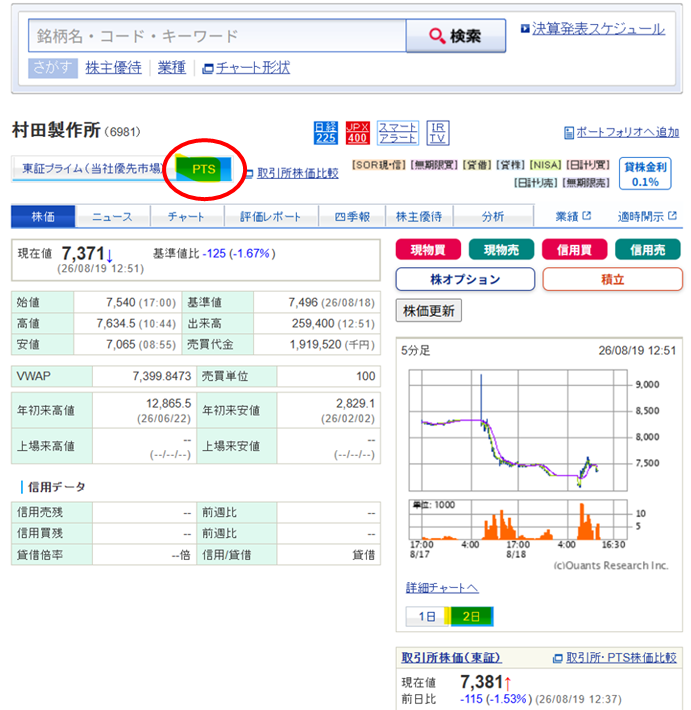This screenshot has width=691, height=710.
Task: Click the IR TV icon
Action: point(437,133)
